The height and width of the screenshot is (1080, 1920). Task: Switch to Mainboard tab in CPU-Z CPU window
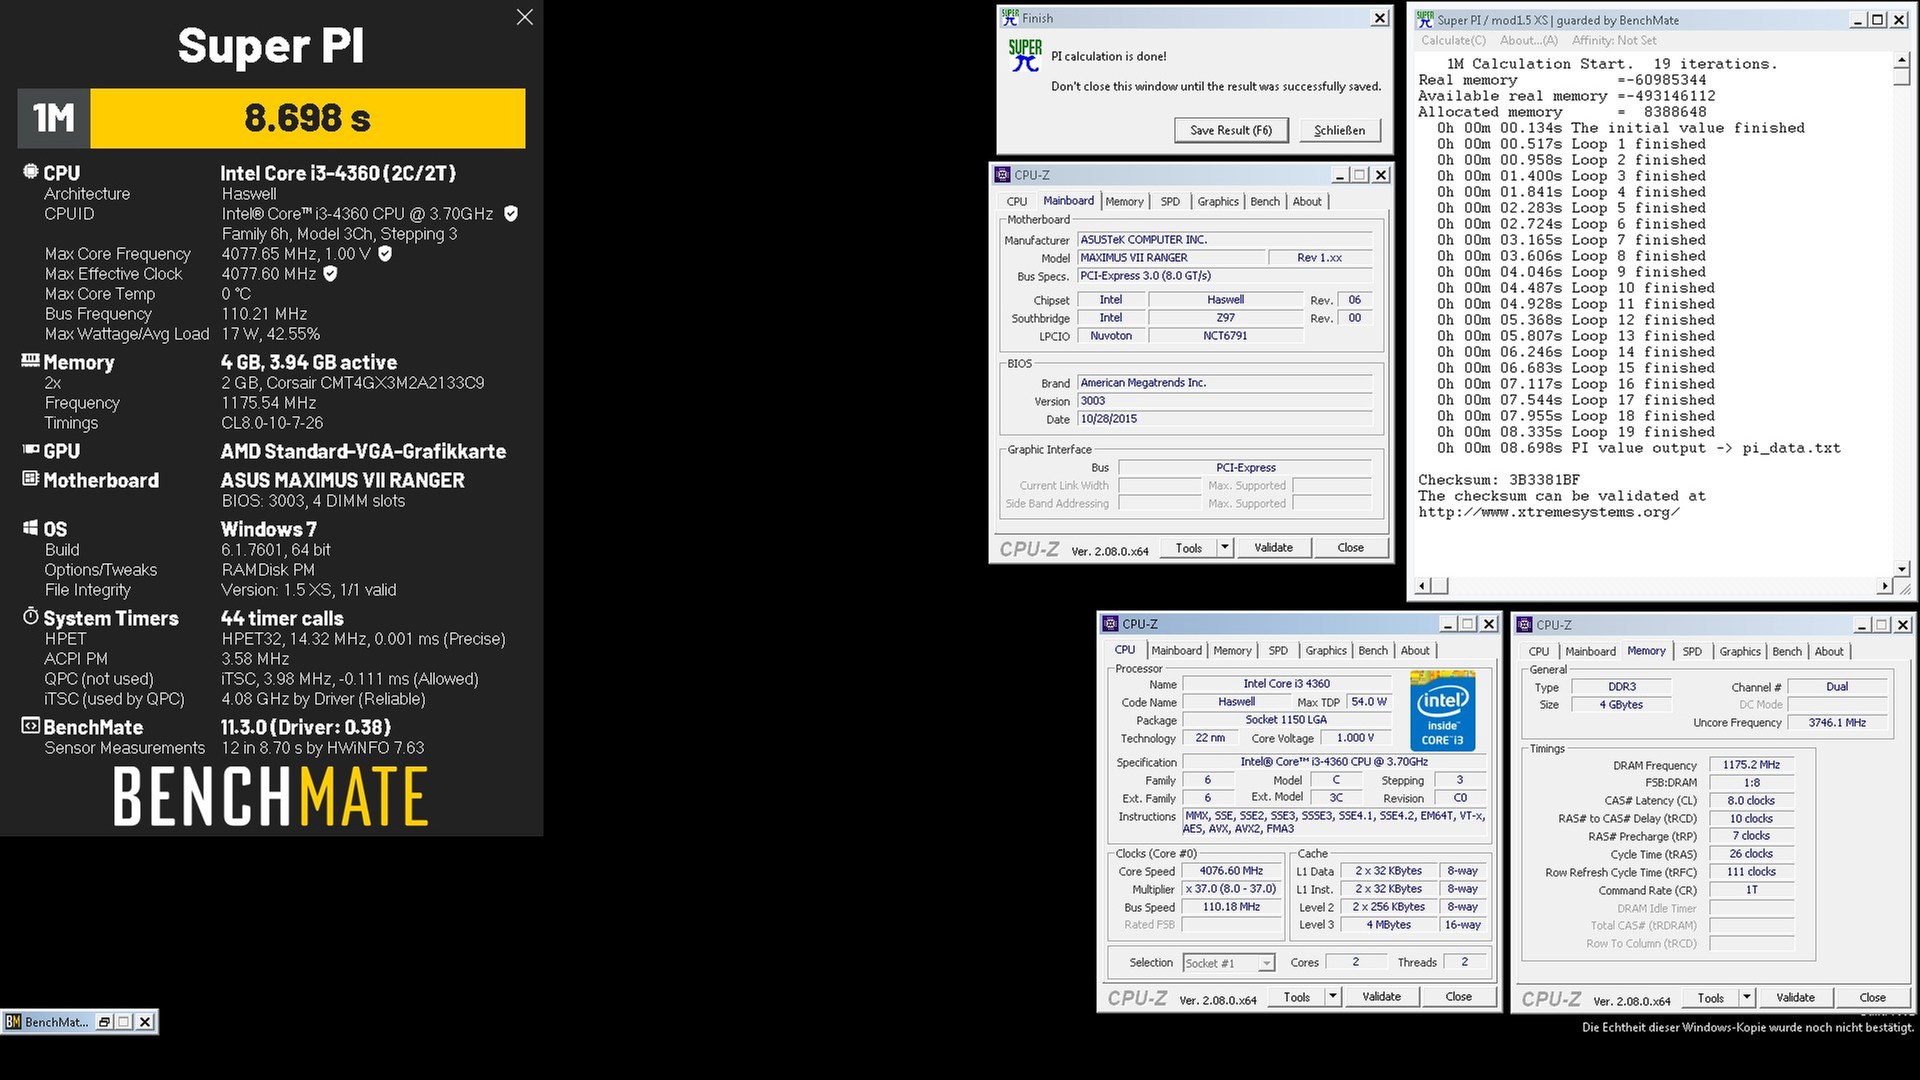[1176, 651]
